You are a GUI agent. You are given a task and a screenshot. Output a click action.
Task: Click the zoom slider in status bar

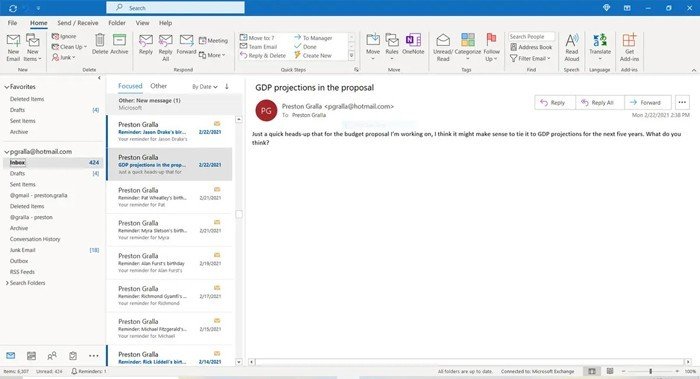(x=650, y=371)
